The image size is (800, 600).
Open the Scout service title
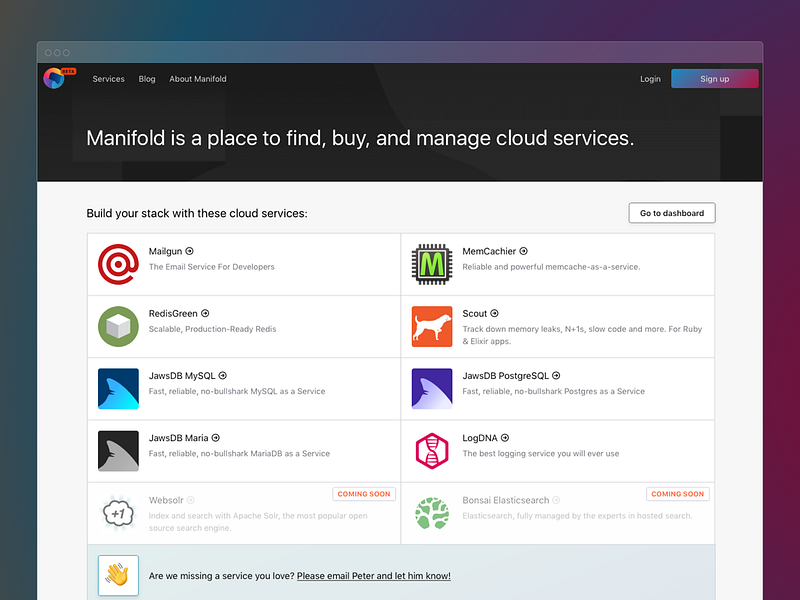pyautogui.click(x=474, y=313)
